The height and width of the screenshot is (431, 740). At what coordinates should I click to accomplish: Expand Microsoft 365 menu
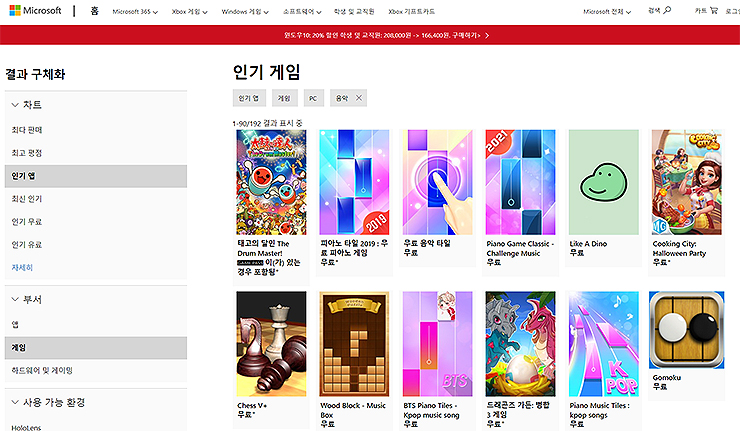(135, 11)
